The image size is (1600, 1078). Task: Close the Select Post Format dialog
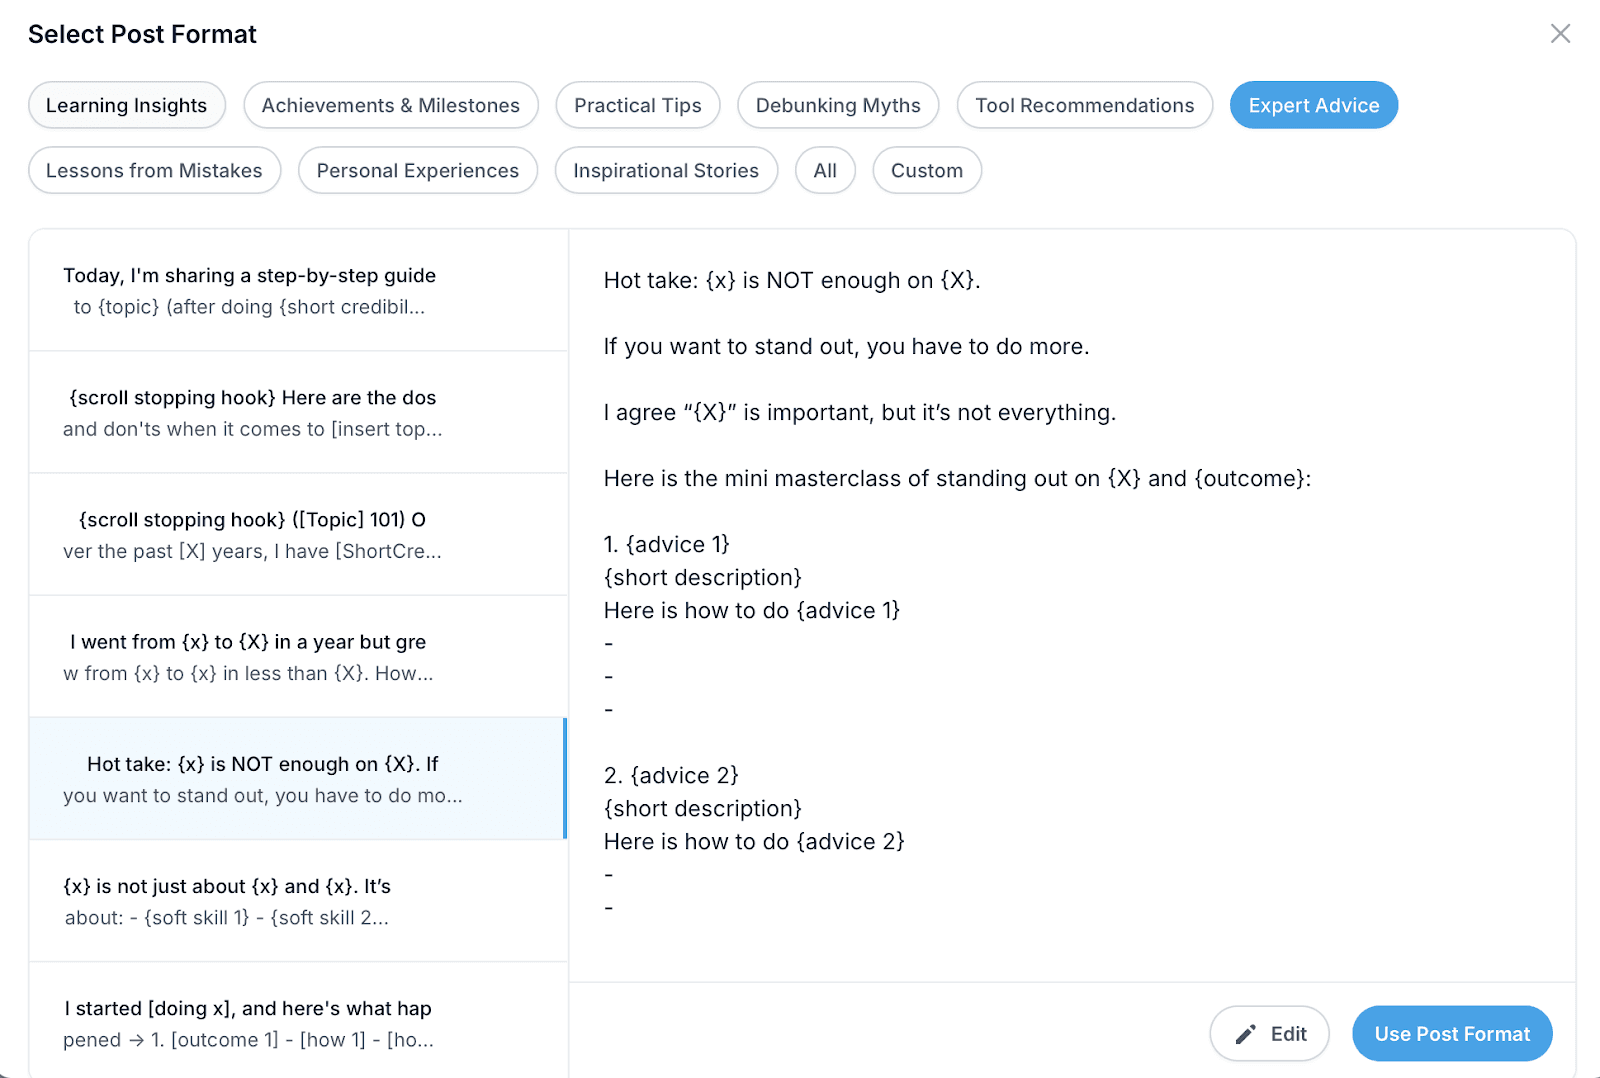pyautogui.click(x=1560, y=34)
